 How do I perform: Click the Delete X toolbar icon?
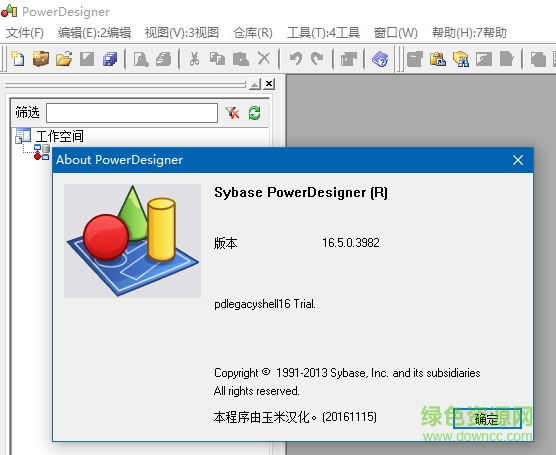pos(263,59)
